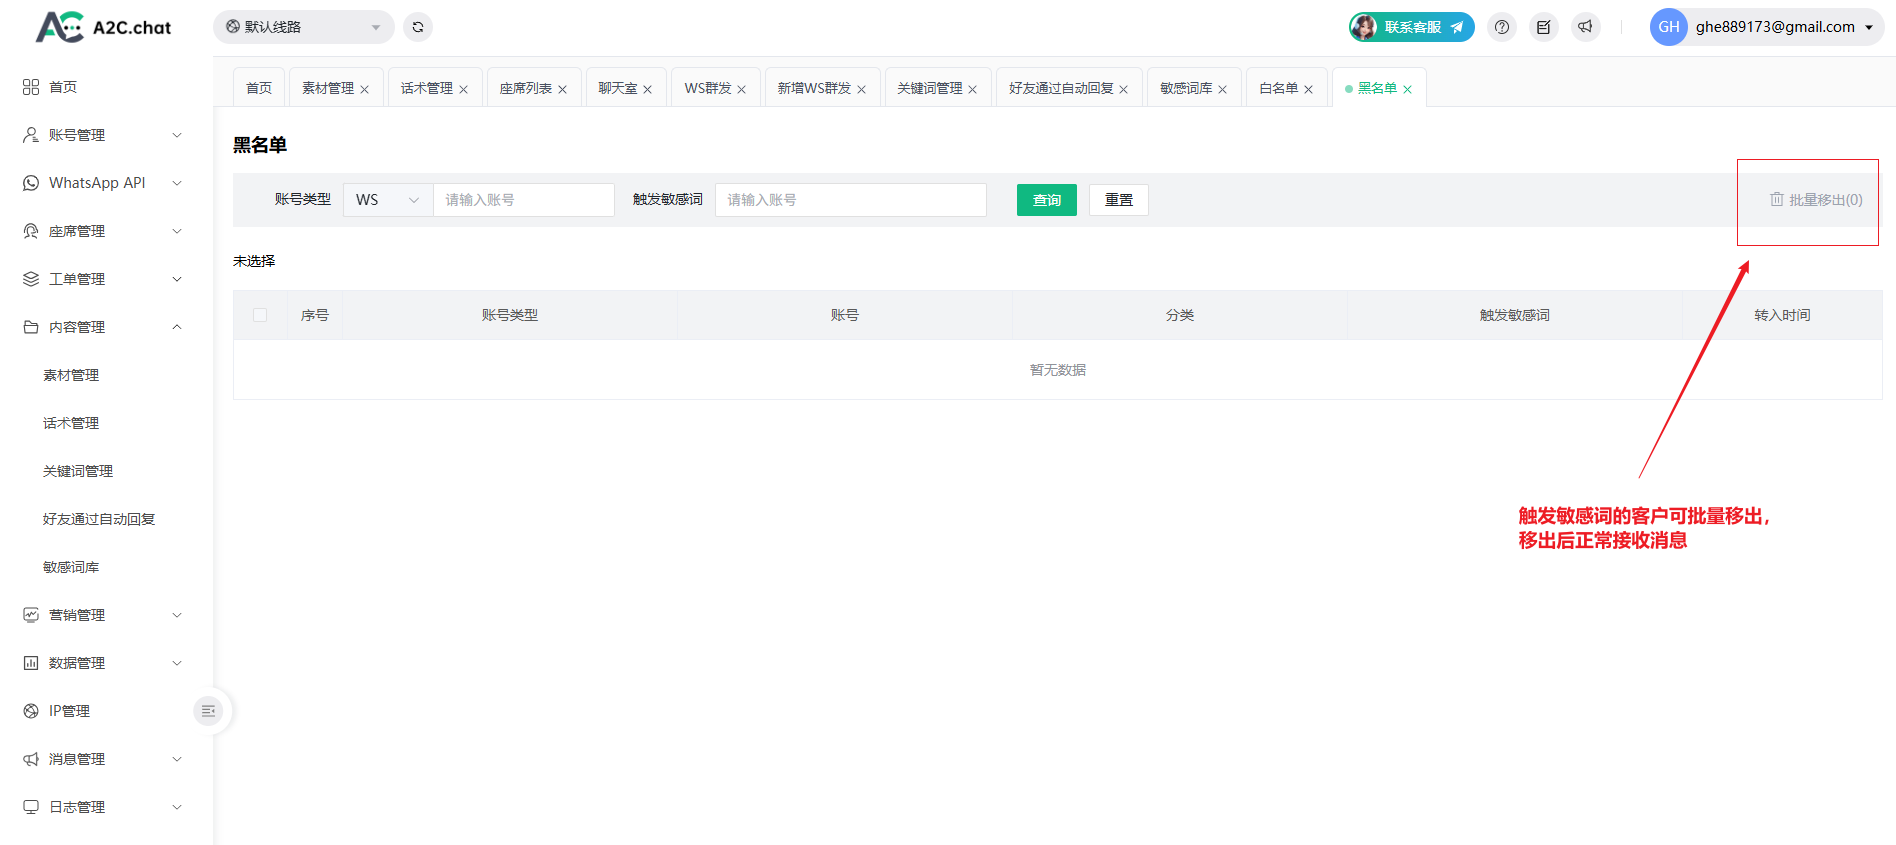The image size is (1896, 845).
Task: Open the WS account type dropdown
Action: [387, 200]
